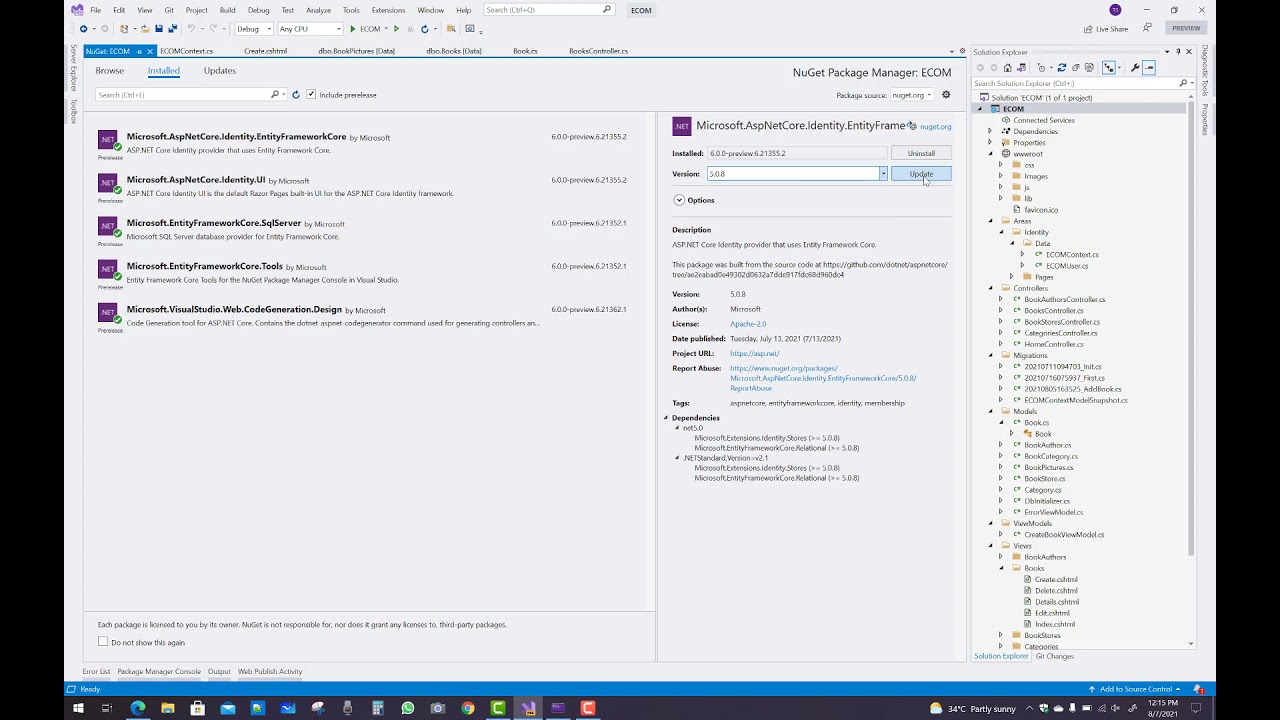Image resolution: width=1280 pixels, height=720 pixels.
Task: Click Pending Changes Filter clock icon
Action: [x=1042, y=68]
